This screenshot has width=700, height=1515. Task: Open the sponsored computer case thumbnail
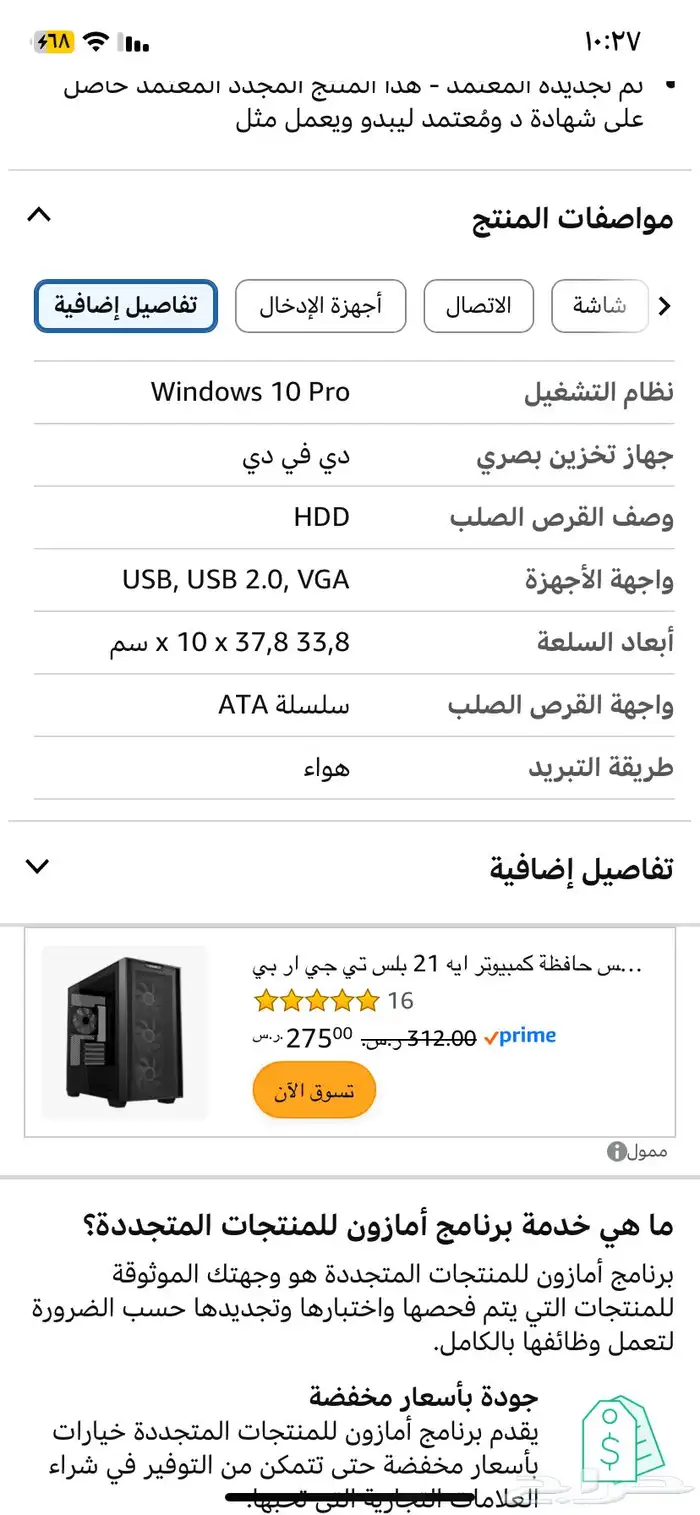[x=125, y=1032]
